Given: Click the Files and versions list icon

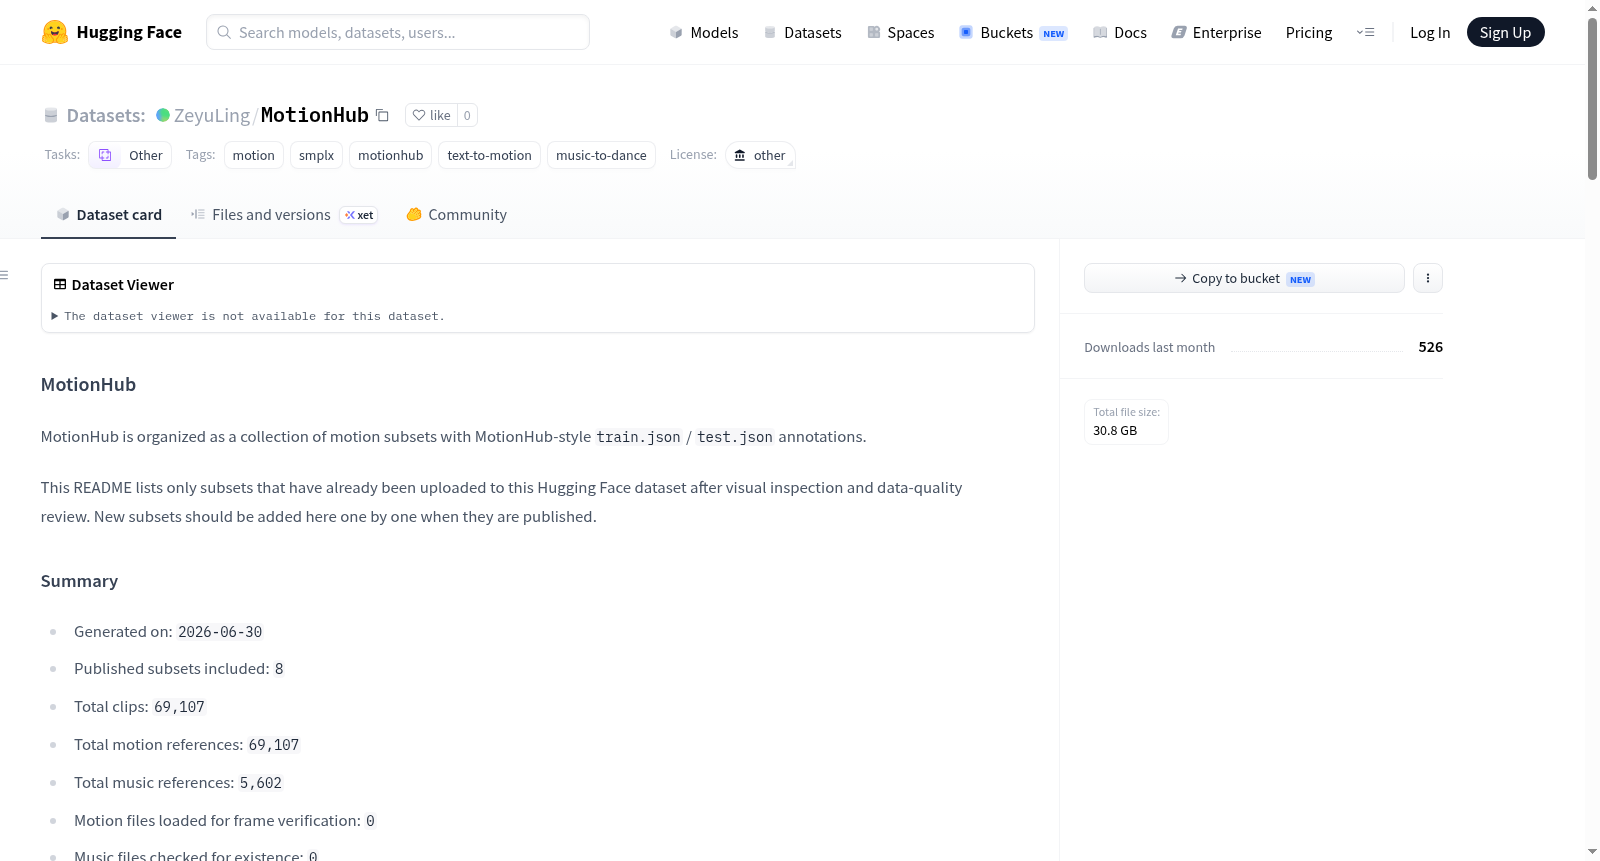Looking at the screenshot, I should coord(198,214).
